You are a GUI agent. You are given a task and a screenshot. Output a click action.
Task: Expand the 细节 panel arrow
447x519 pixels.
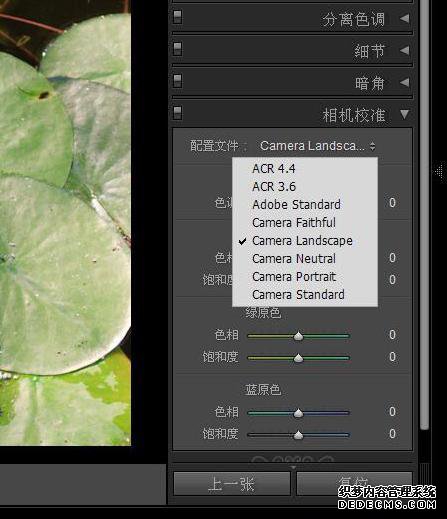click(404, 50)
